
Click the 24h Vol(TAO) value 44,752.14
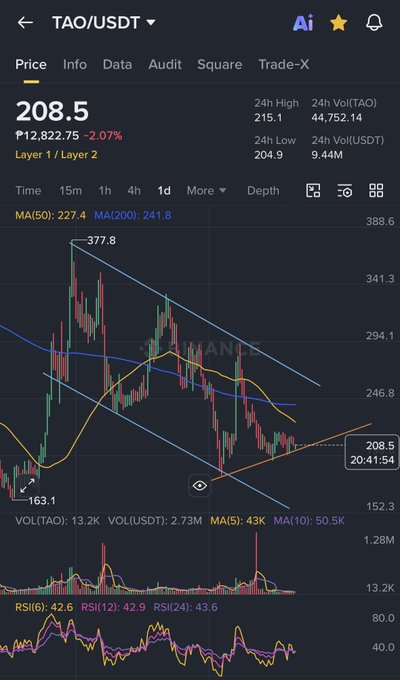coord(337,118)
